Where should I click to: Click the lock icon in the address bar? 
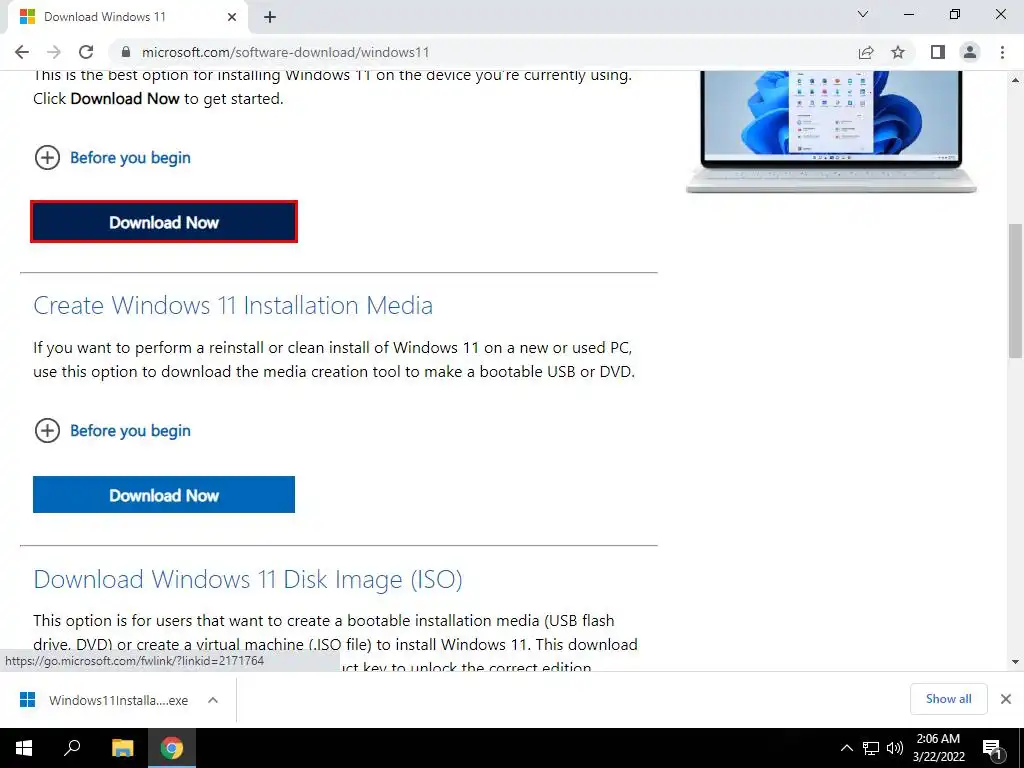coord(126,52)
